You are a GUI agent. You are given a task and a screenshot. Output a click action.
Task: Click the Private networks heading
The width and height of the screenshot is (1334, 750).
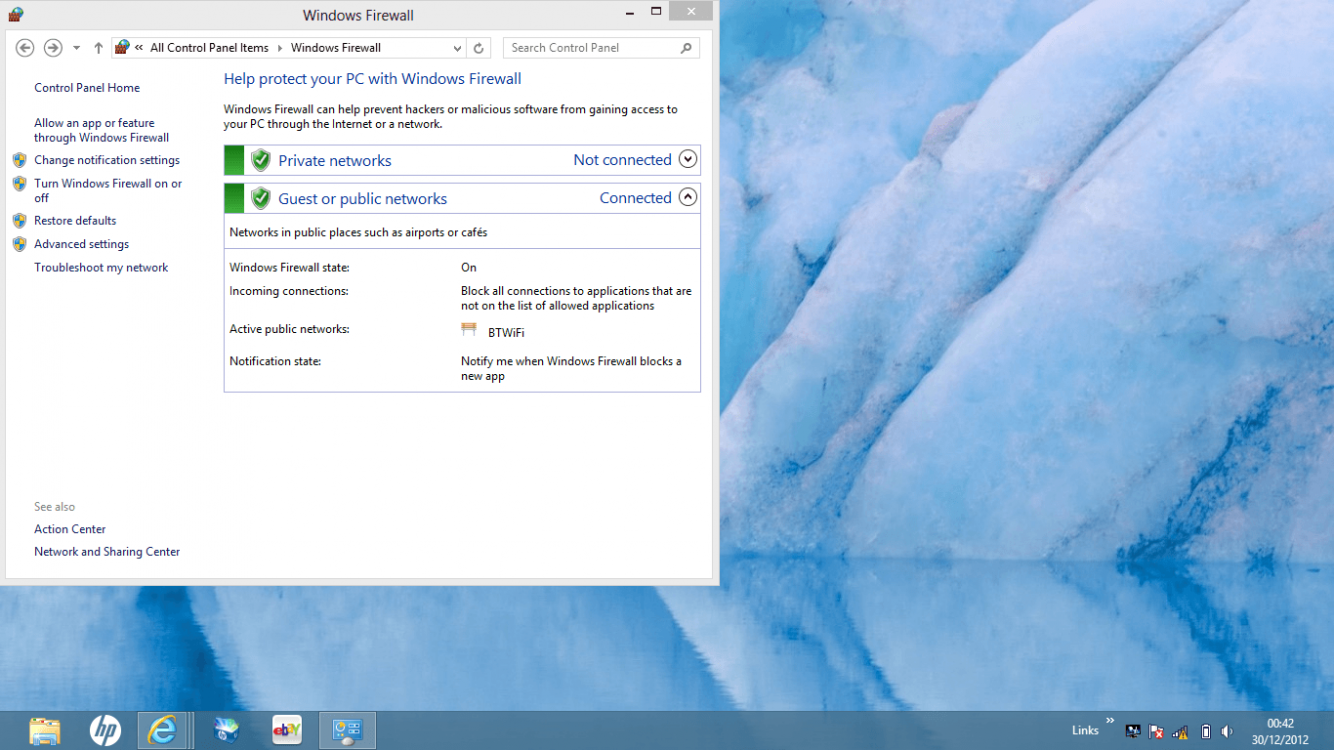point(335,161)
